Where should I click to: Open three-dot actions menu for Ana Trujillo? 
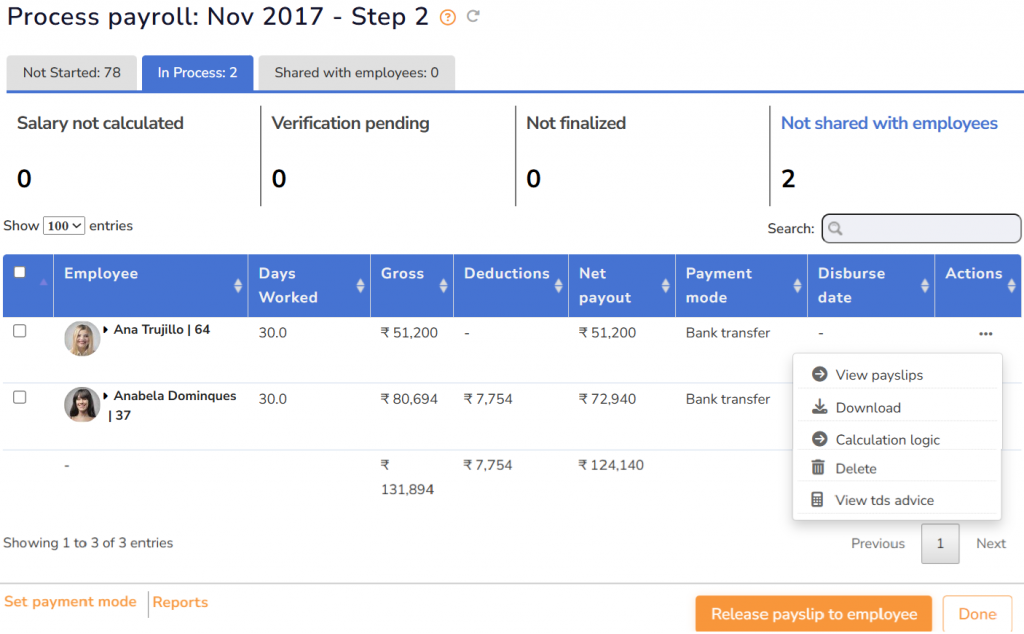(x=985, y=333)
